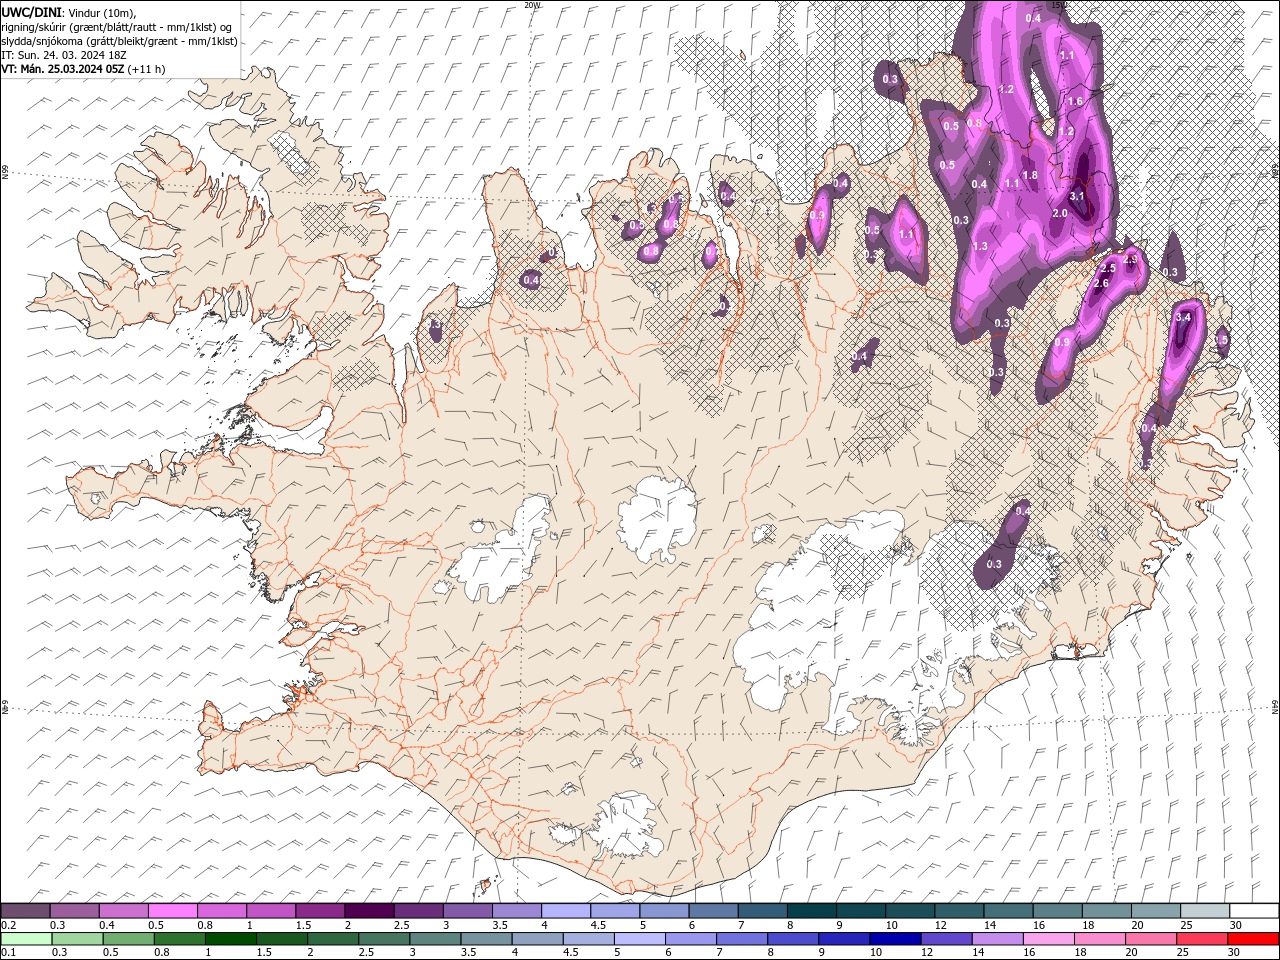The height and width of the screenshot is (960, 1280).
Task: Select the lower legend swatch labeled 3.5
Action: pos(486,938)
